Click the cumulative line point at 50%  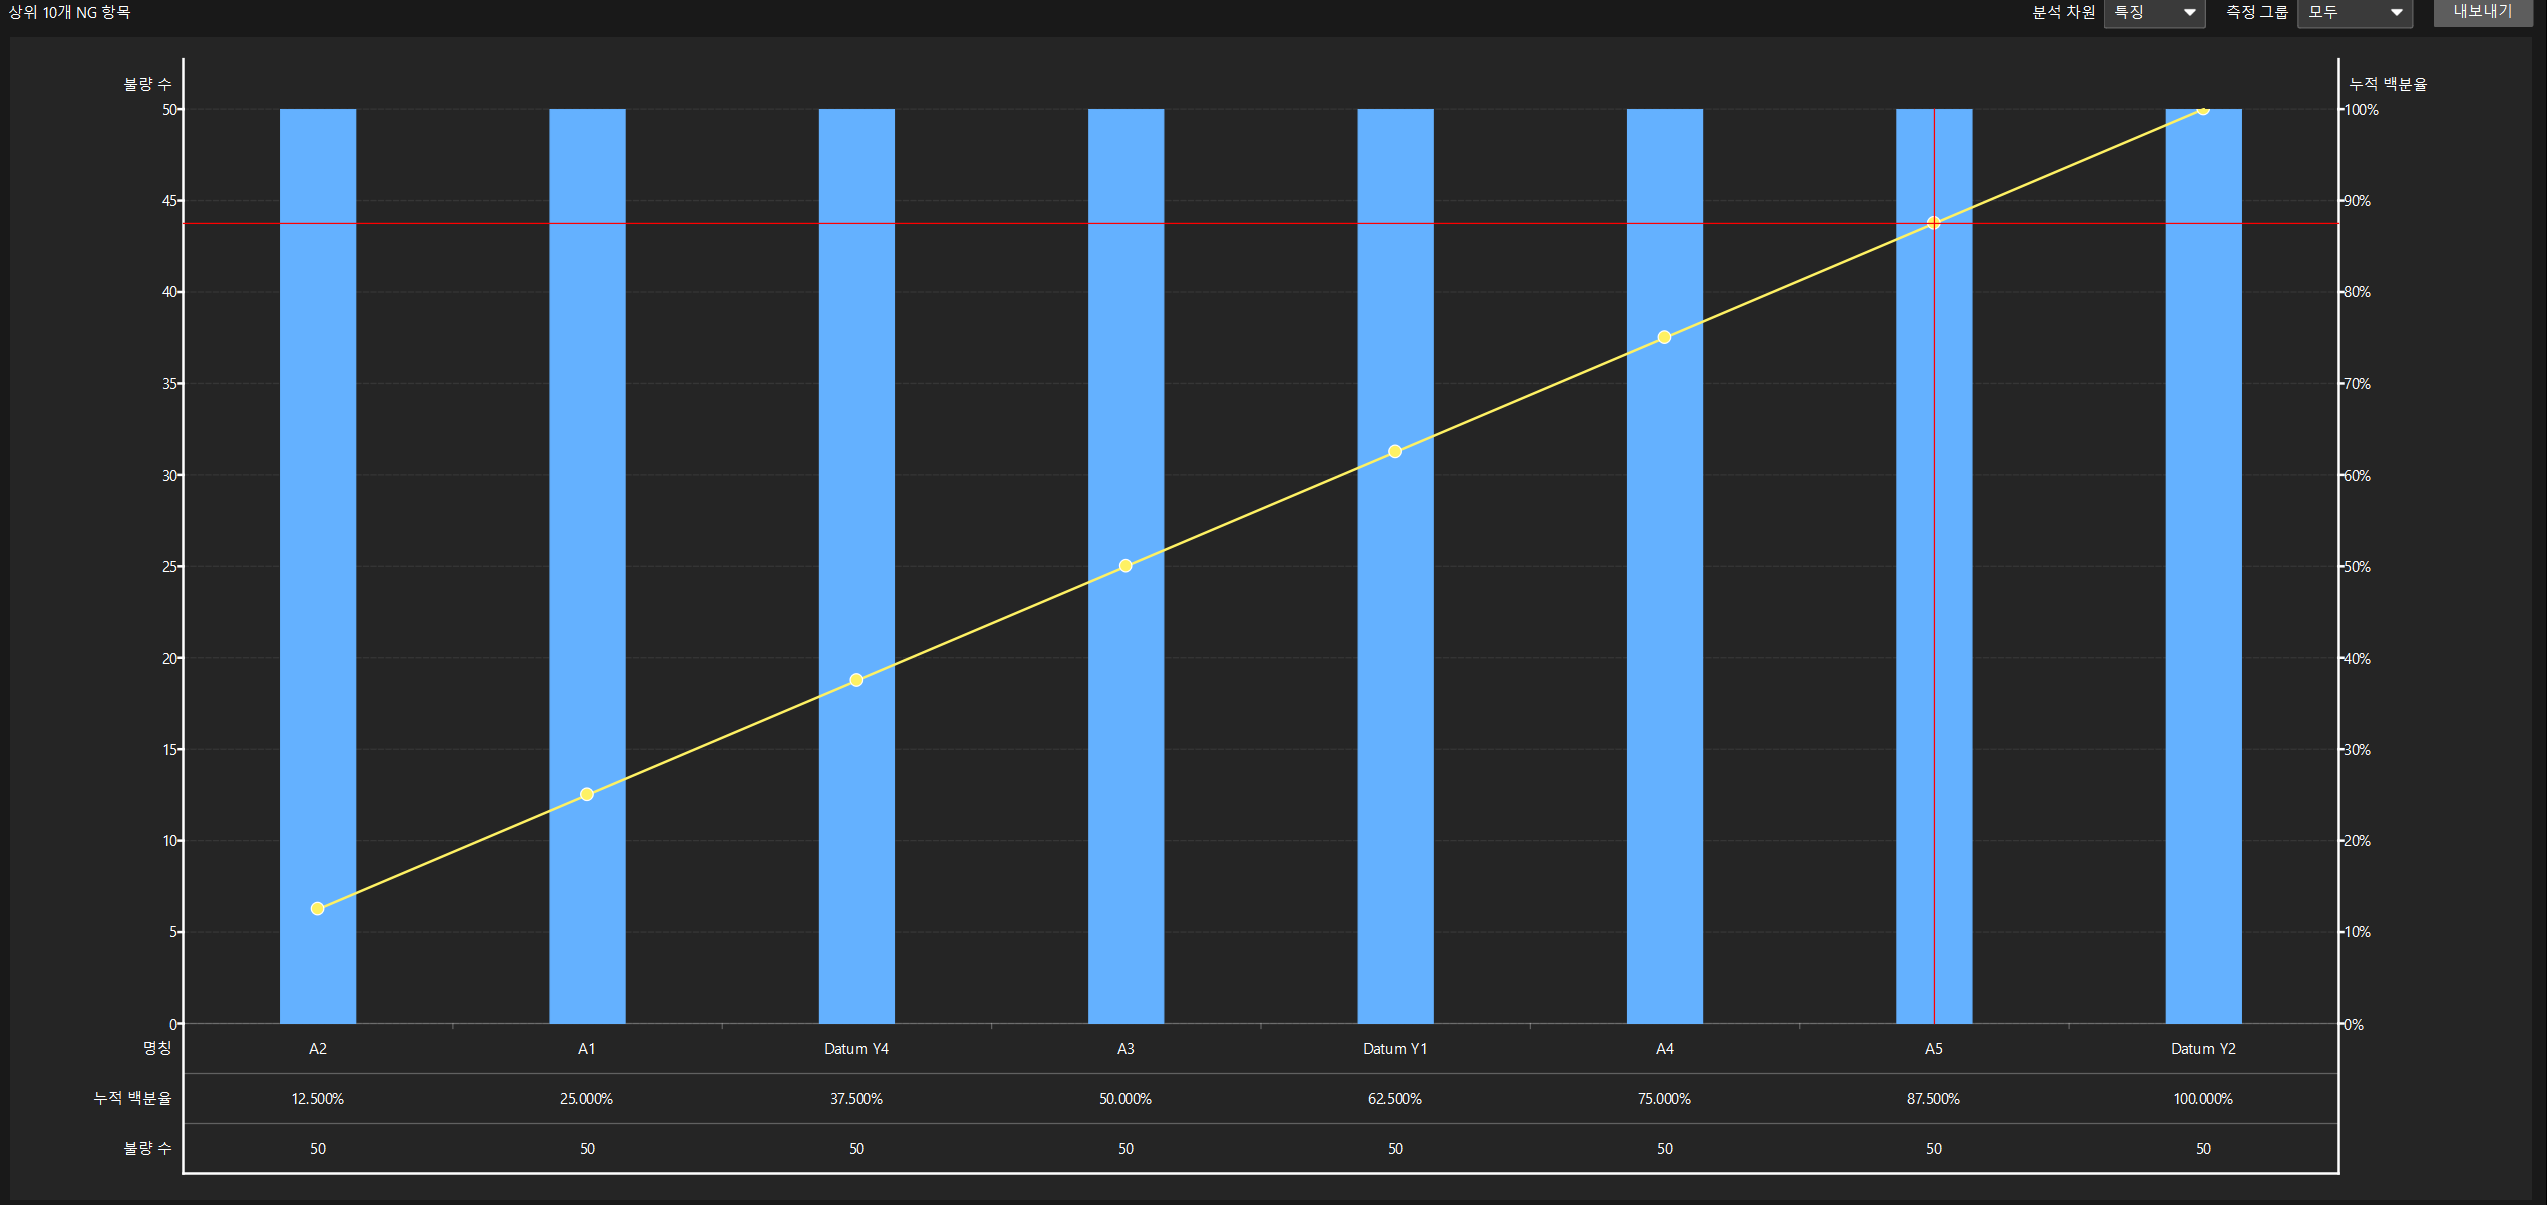(x=1126, y=566)
